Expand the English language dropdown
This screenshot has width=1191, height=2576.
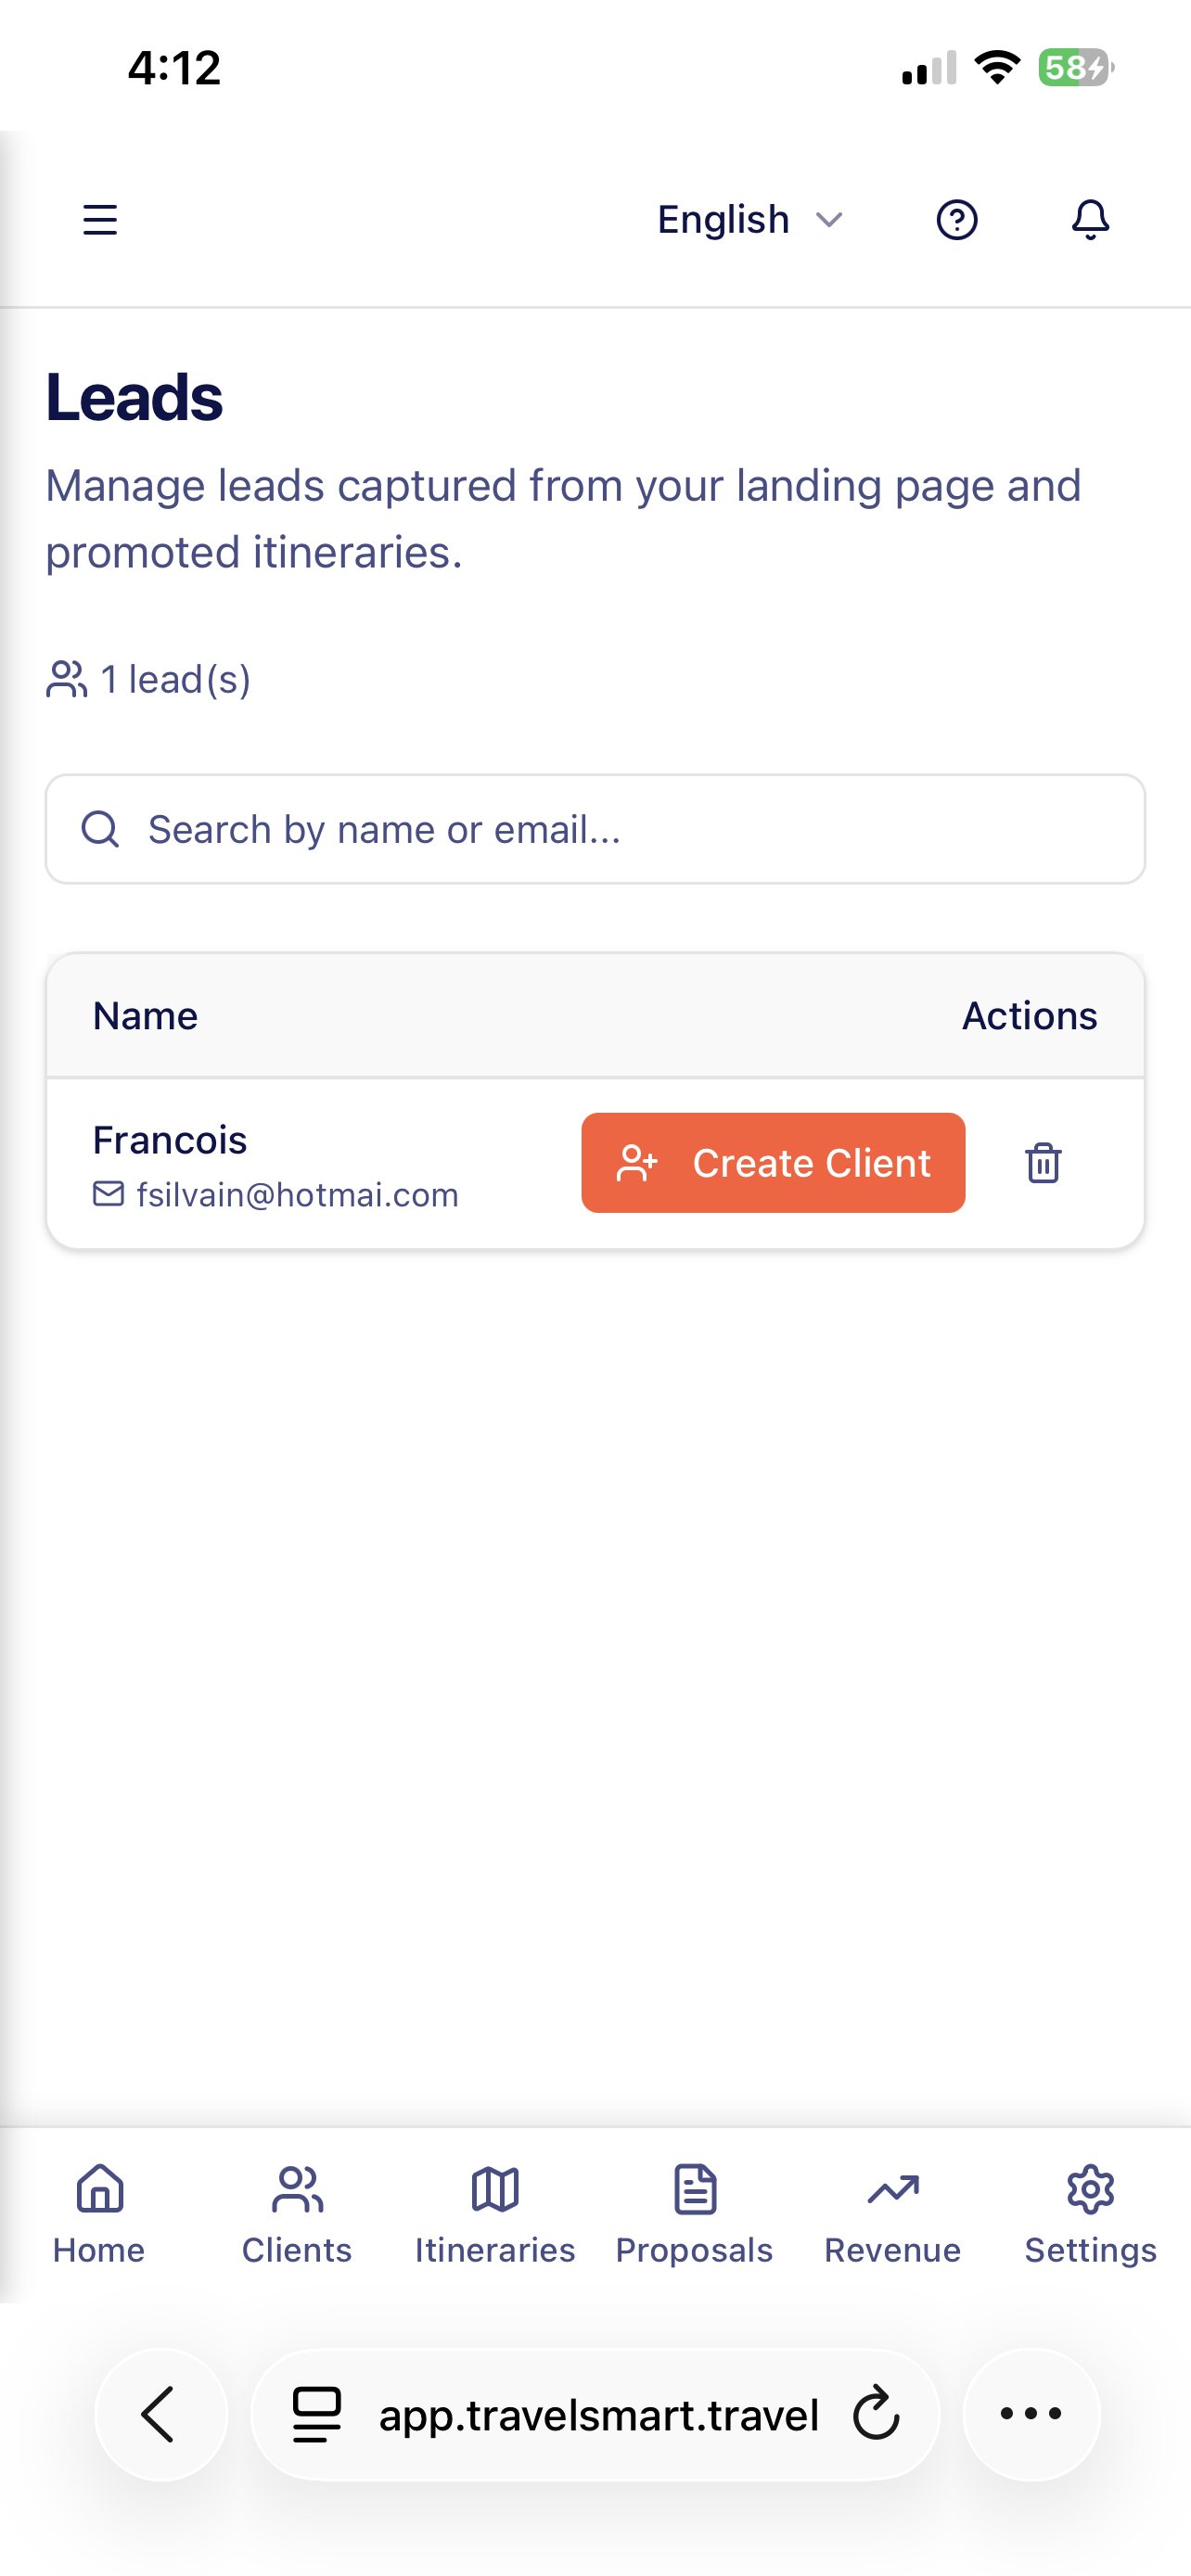point(750,219)
